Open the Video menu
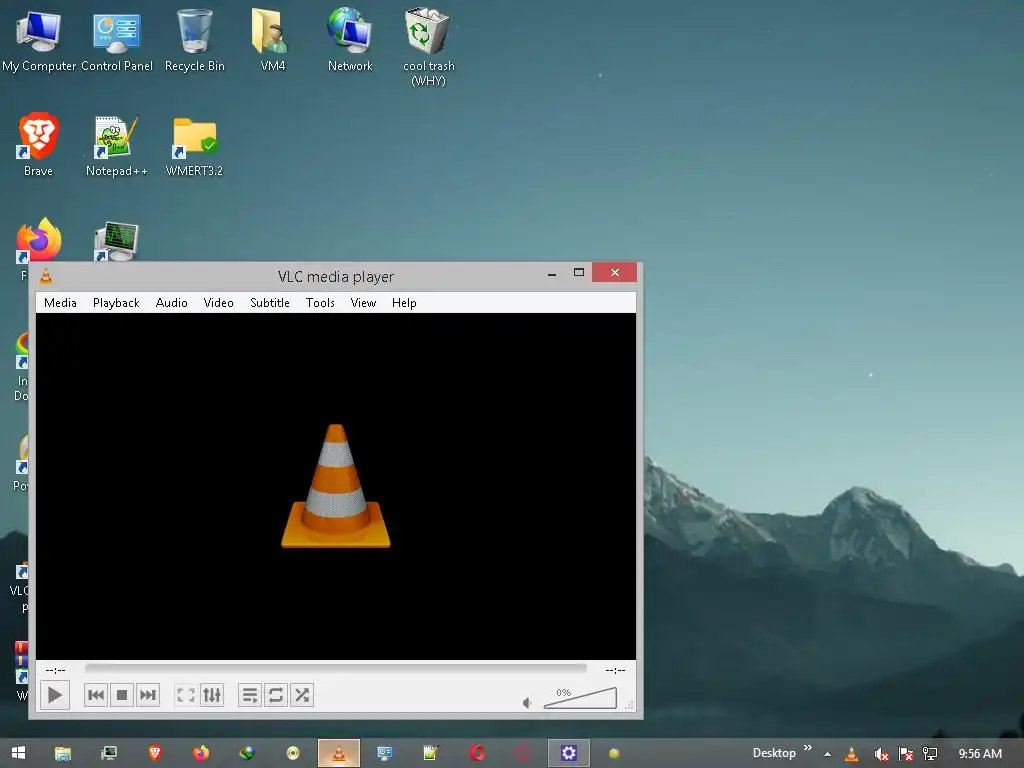The height and width of the screenshot is (768, 1024). point(218,302)
